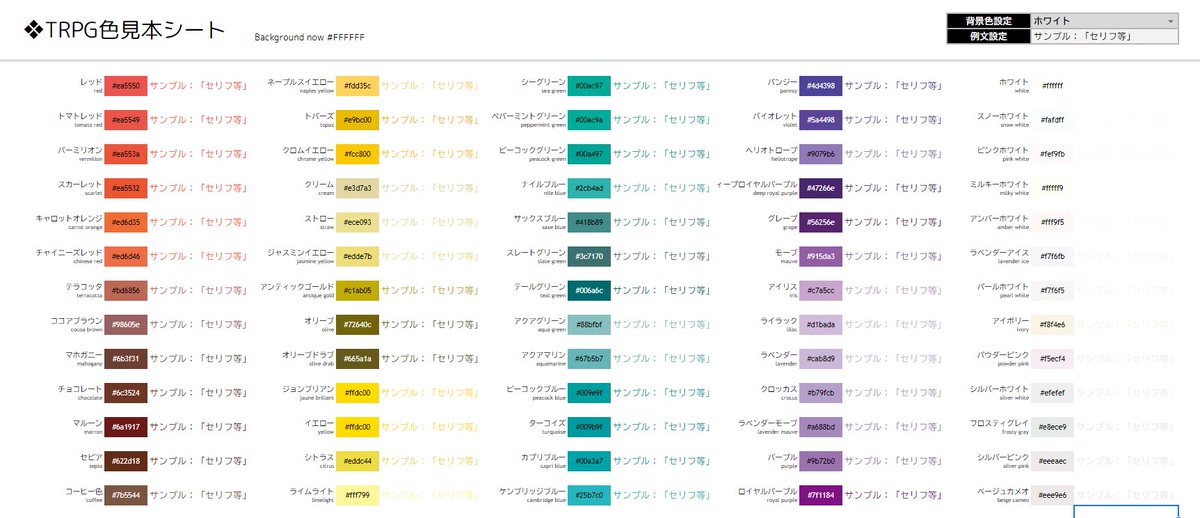1200x518 pixels.
Task: Pick the キャロットオレンジ #ed6d35 swatch
Action: click(x=126, y=222)
